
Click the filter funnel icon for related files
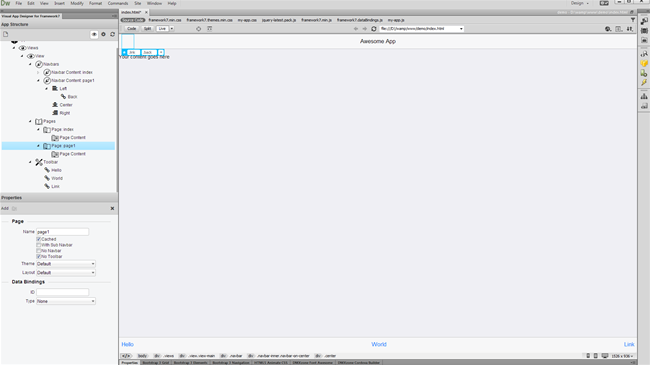(633, 20)
